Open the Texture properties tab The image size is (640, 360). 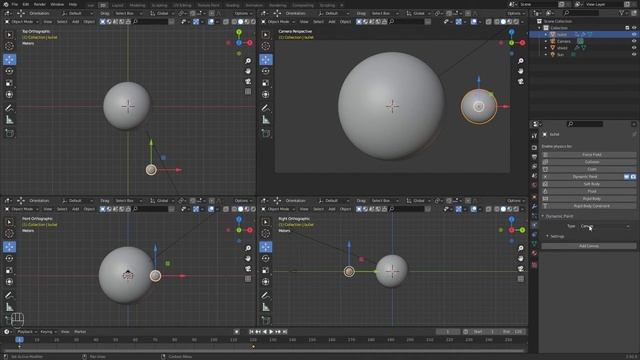(534, 264)
